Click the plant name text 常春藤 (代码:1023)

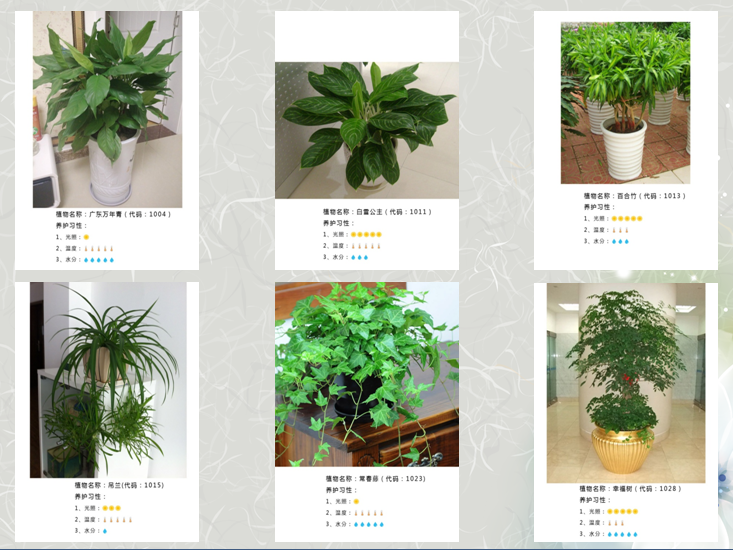375,479
